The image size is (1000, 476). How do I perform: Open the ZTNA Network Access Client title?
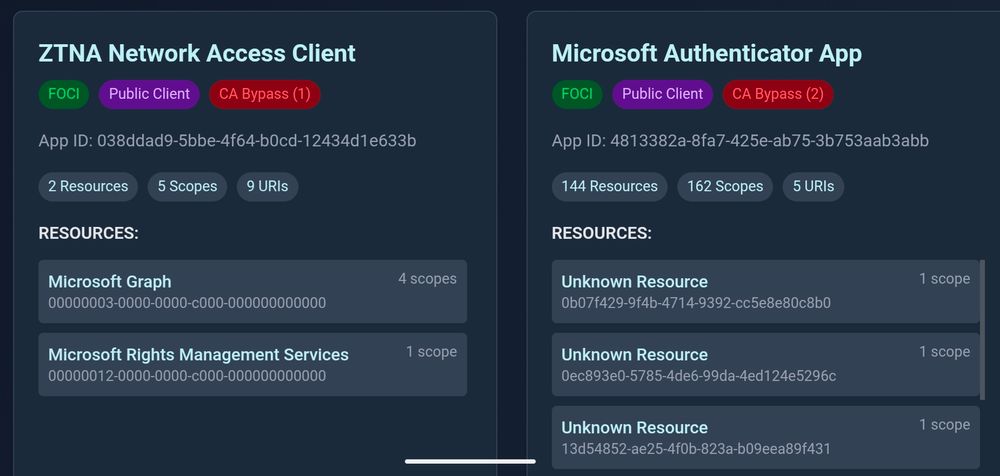pos(197,53)
